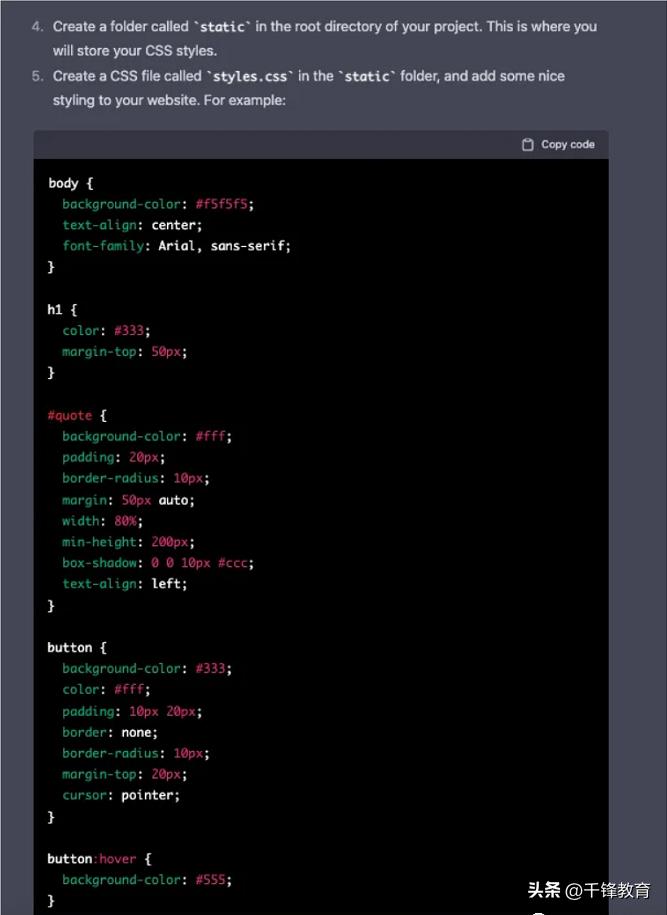The height and width of the screenshot is (915, 667).
Task: Click the `static` folder mention in step 5
Action: pyautogui.click(x=367, y=76)
